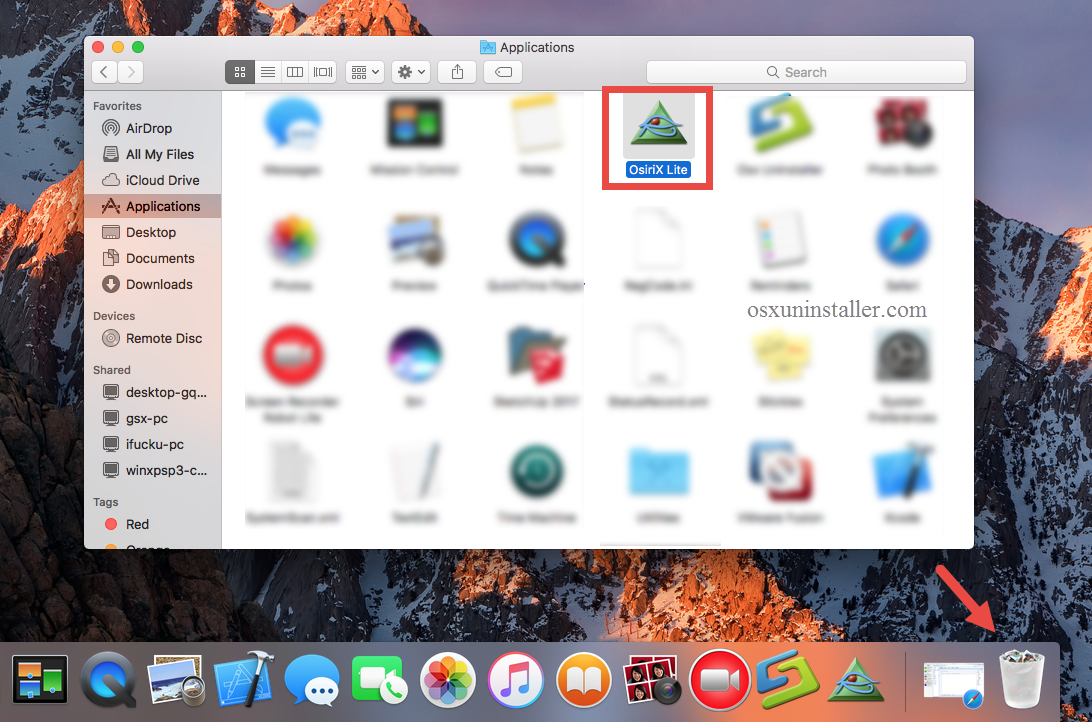Switch to list view in Finder
The width and height of the screenshot is (1092, 722).
point(267,71)
